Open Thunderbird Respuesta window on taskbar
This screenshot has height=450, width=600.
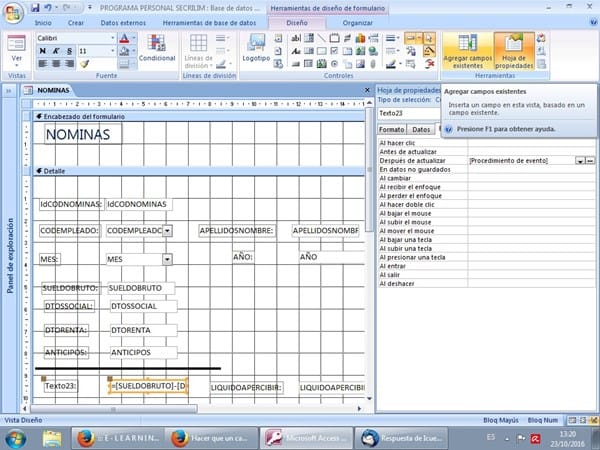[401, 438]
